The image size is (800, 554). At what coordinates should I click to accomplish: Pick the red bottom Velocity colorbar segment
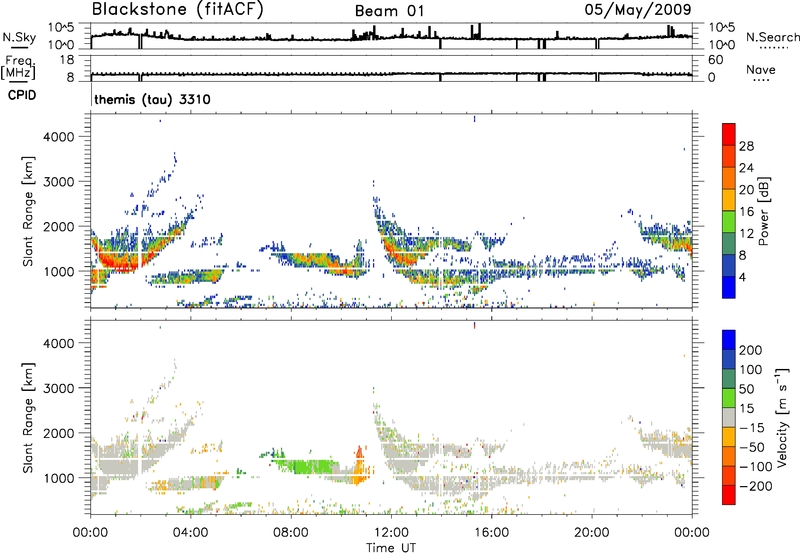pos(729,495)
